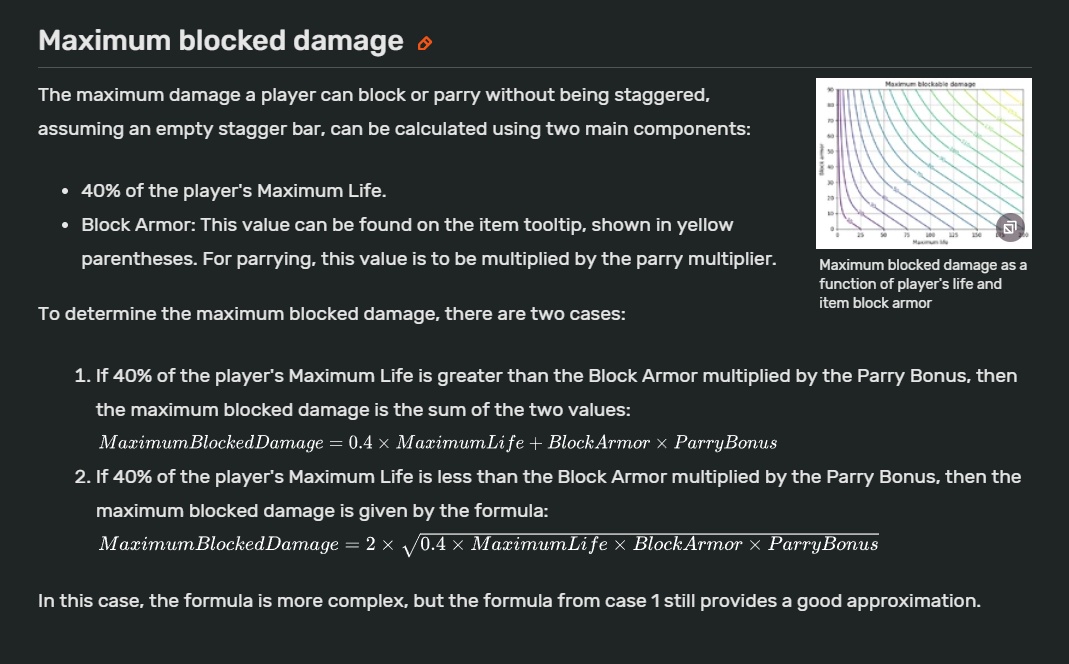Click the intro paragraph about being staggered
Viewport: 1069px width, 664px height.
[394, 112]
